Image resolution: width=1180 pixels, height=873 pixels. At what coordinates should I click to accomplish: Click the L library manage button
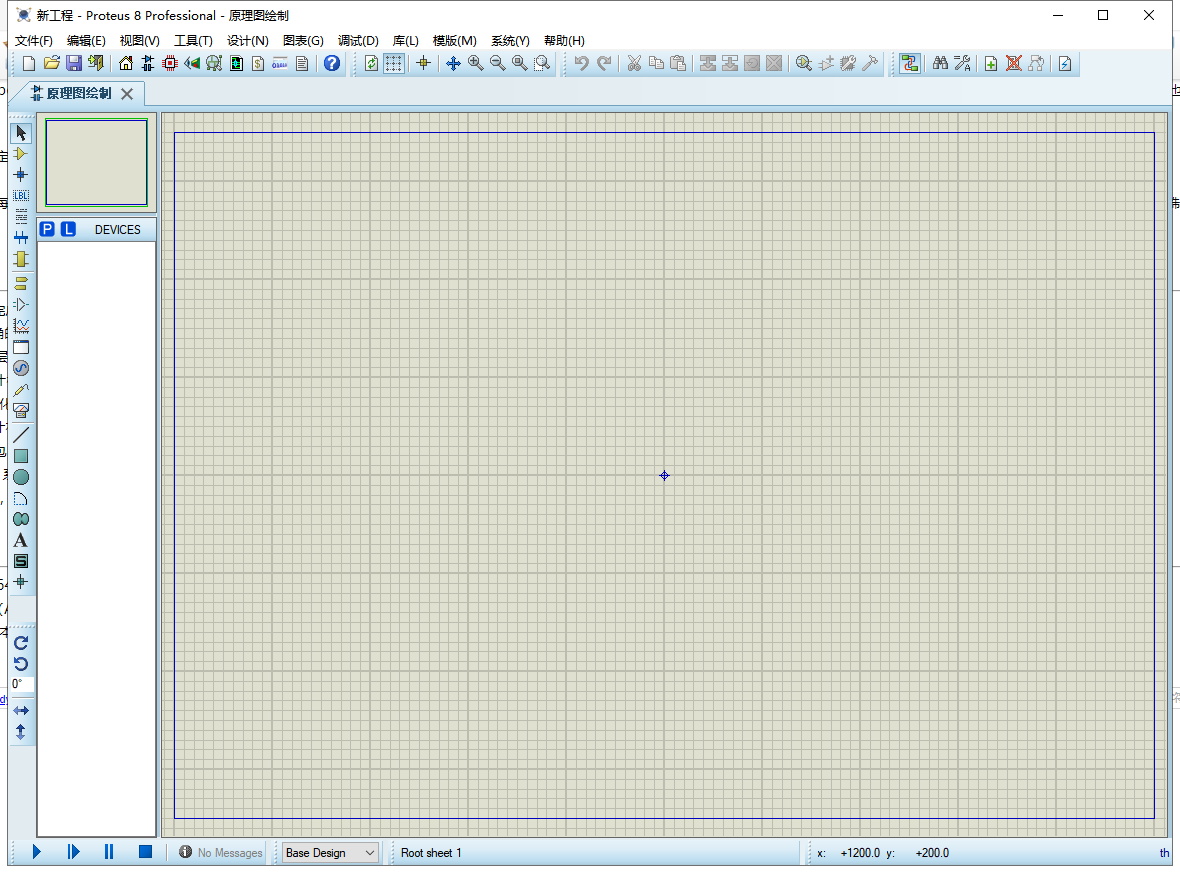click(68, 230)
